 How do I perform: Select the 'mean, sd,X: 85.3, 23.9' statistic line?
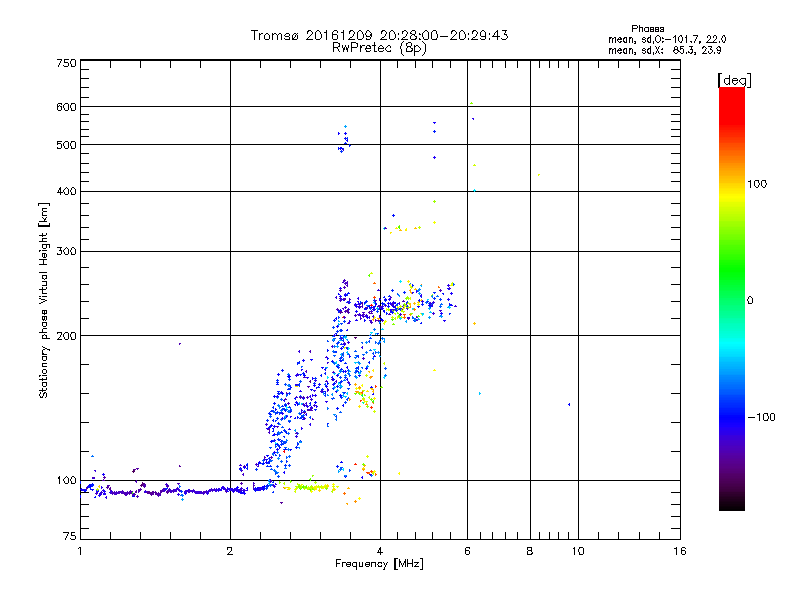pos(664,50)
